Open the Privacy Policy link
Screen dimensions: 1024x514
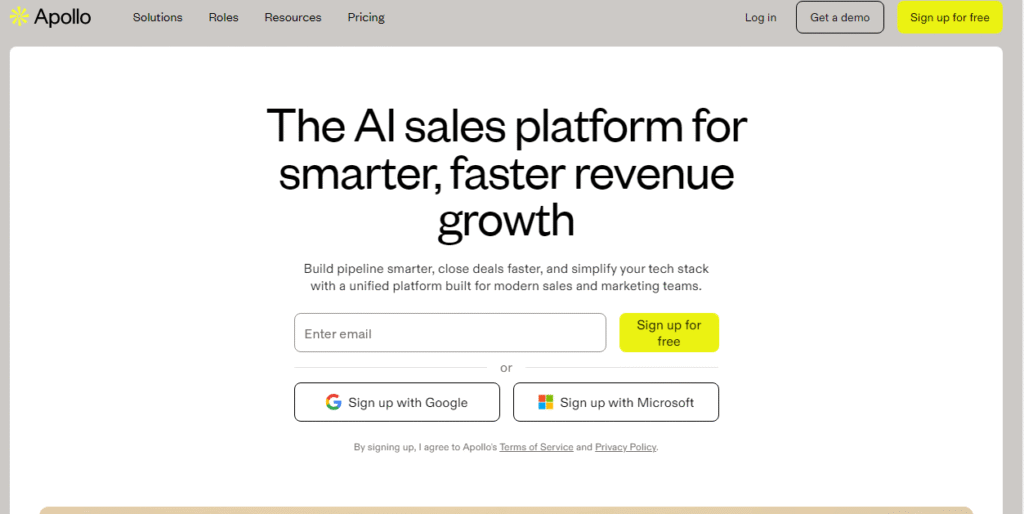tap(626, 447)
